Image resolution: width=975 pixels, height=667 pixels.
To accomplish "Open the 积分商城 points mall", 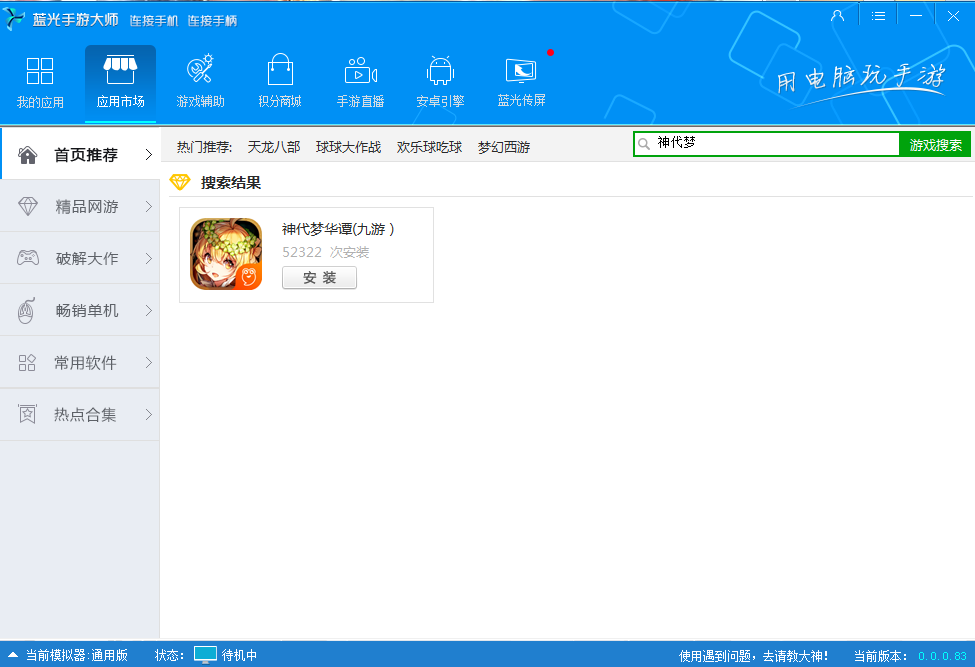I will pyautogui.click(x=280, y=82).
